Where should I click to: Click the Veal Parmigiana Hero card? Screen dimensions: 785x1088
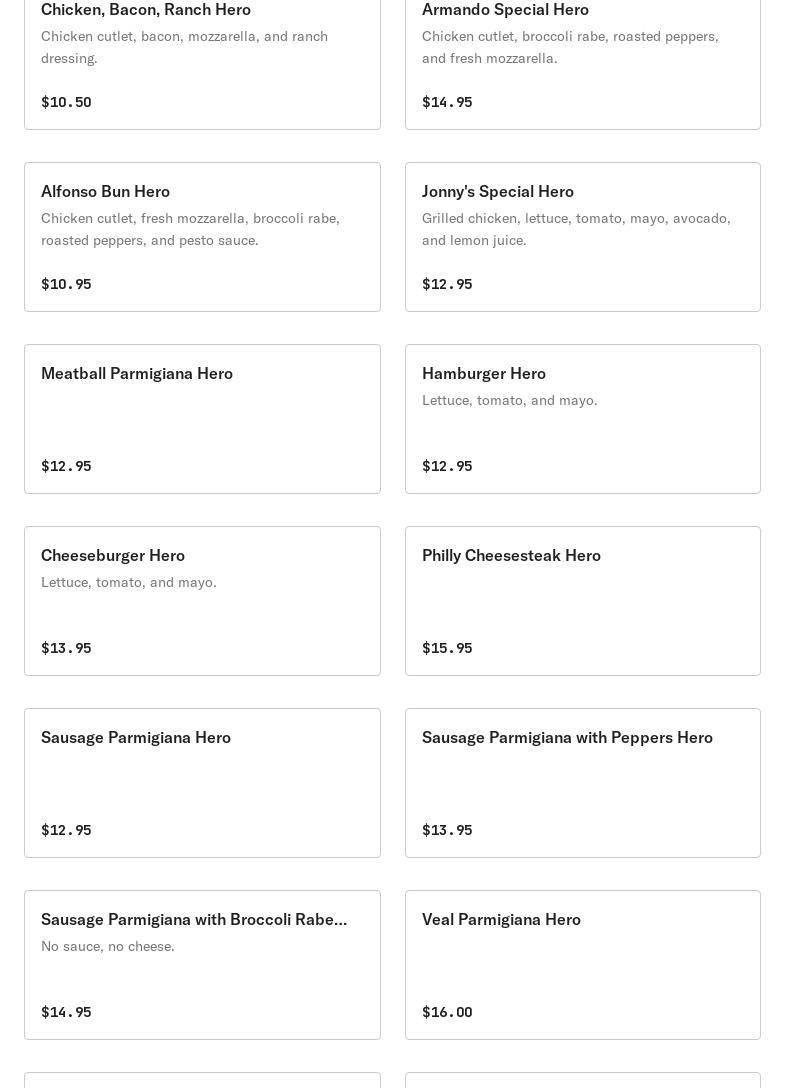tap(501, 919)
